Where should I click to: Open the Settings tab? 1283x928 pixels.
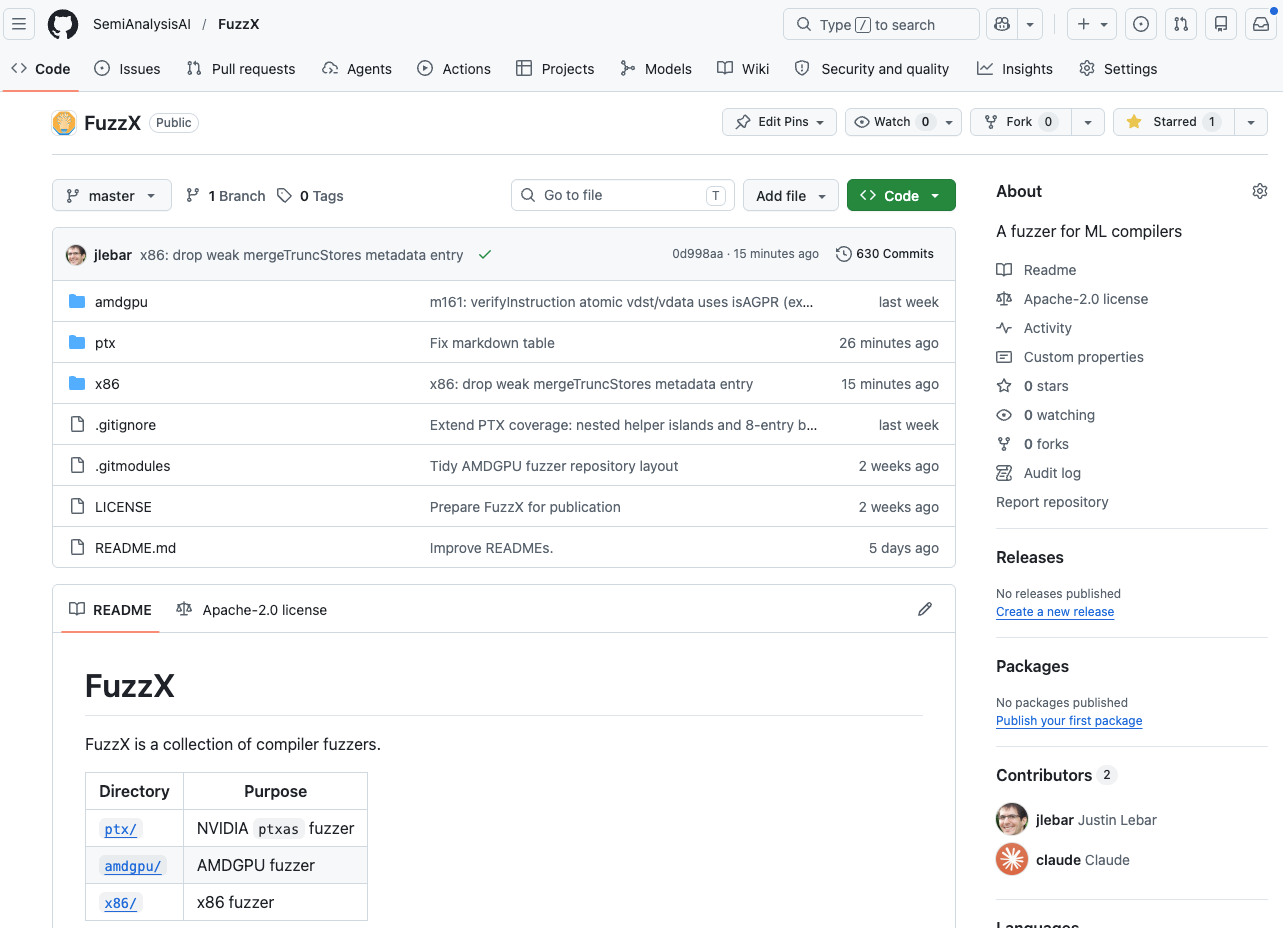(1118, 68)
